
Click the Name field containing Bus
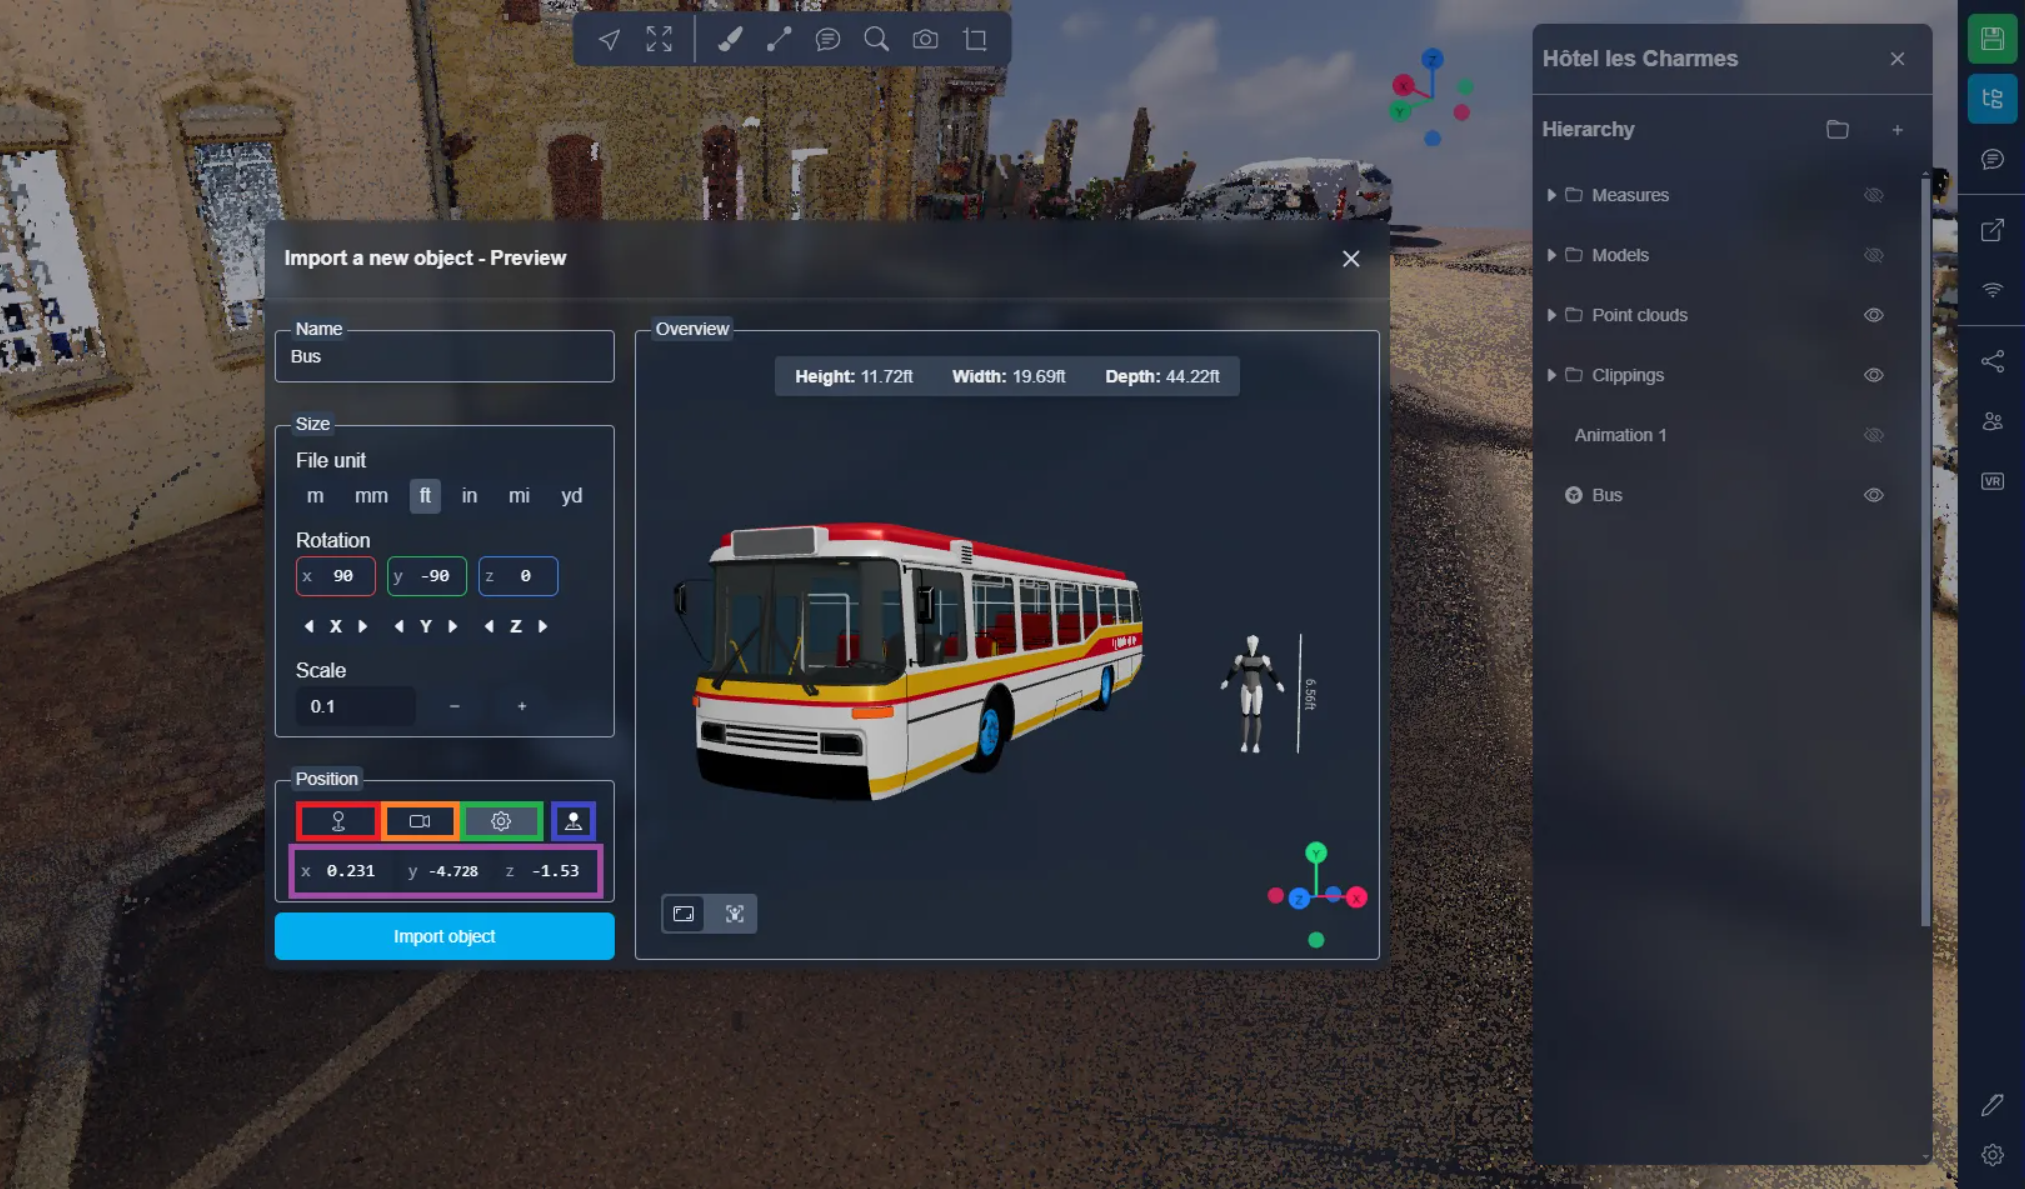pos(444,356)
